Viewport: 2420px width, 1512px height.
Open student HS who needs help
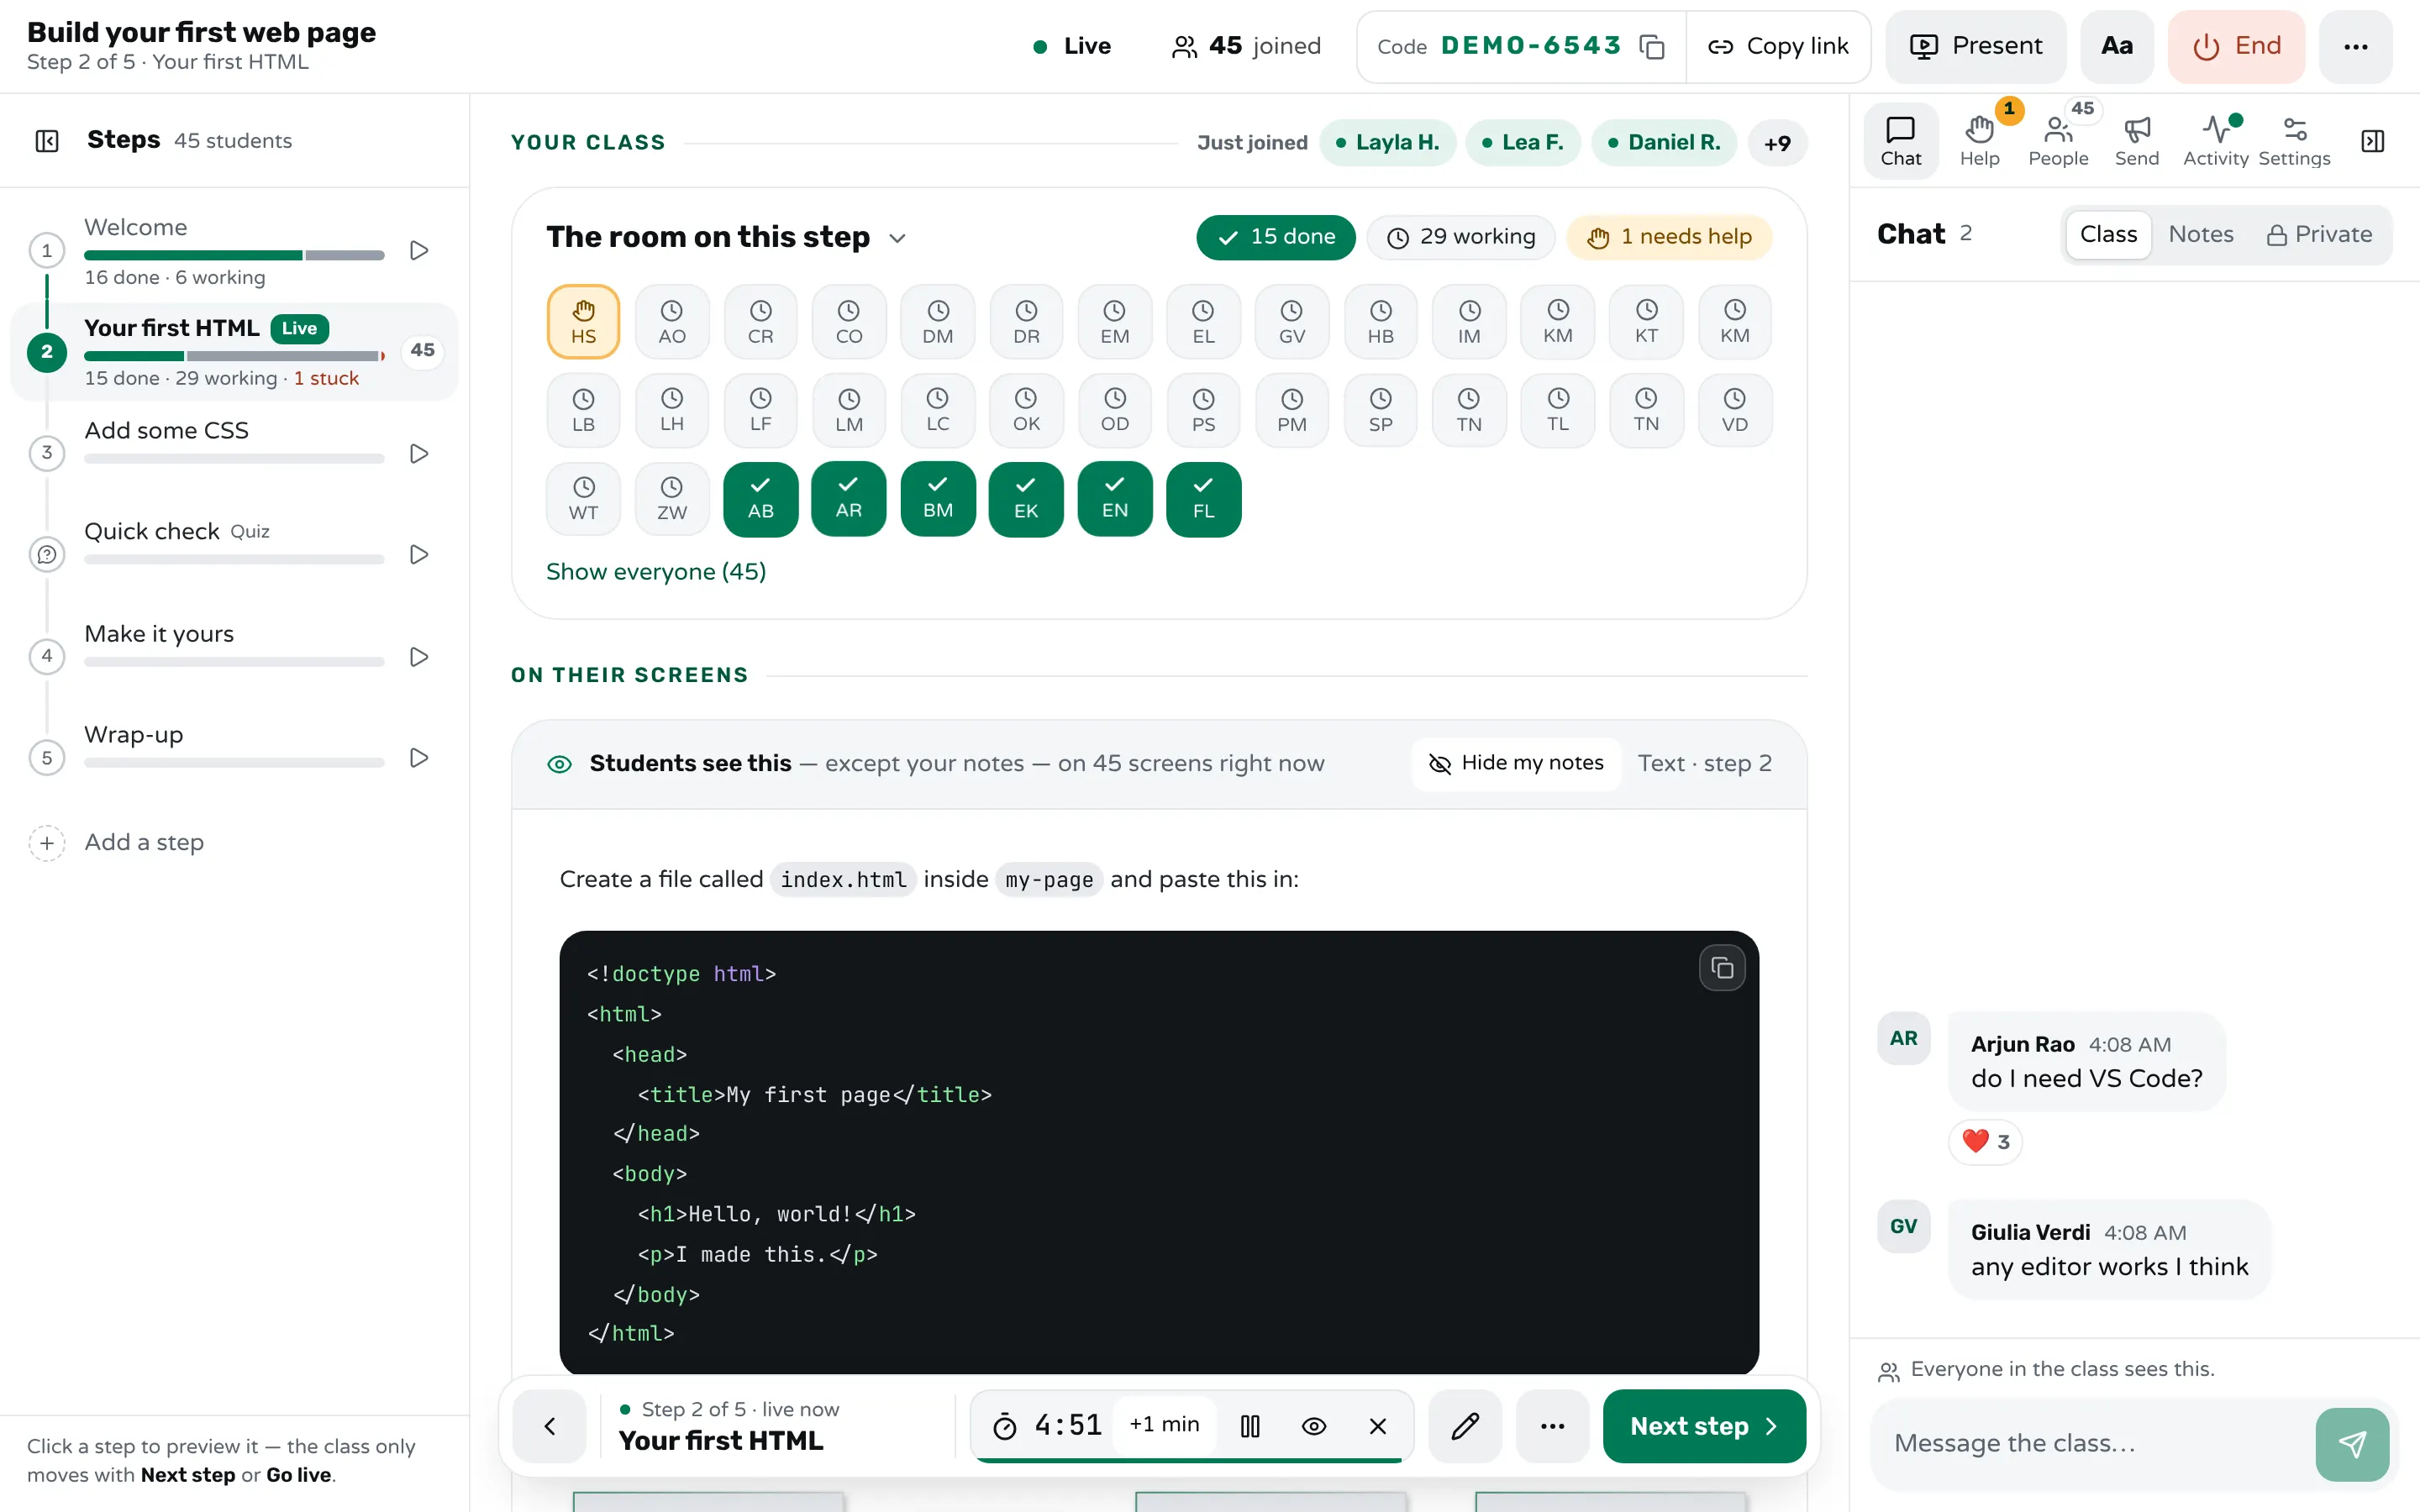(x=583, y=322)
